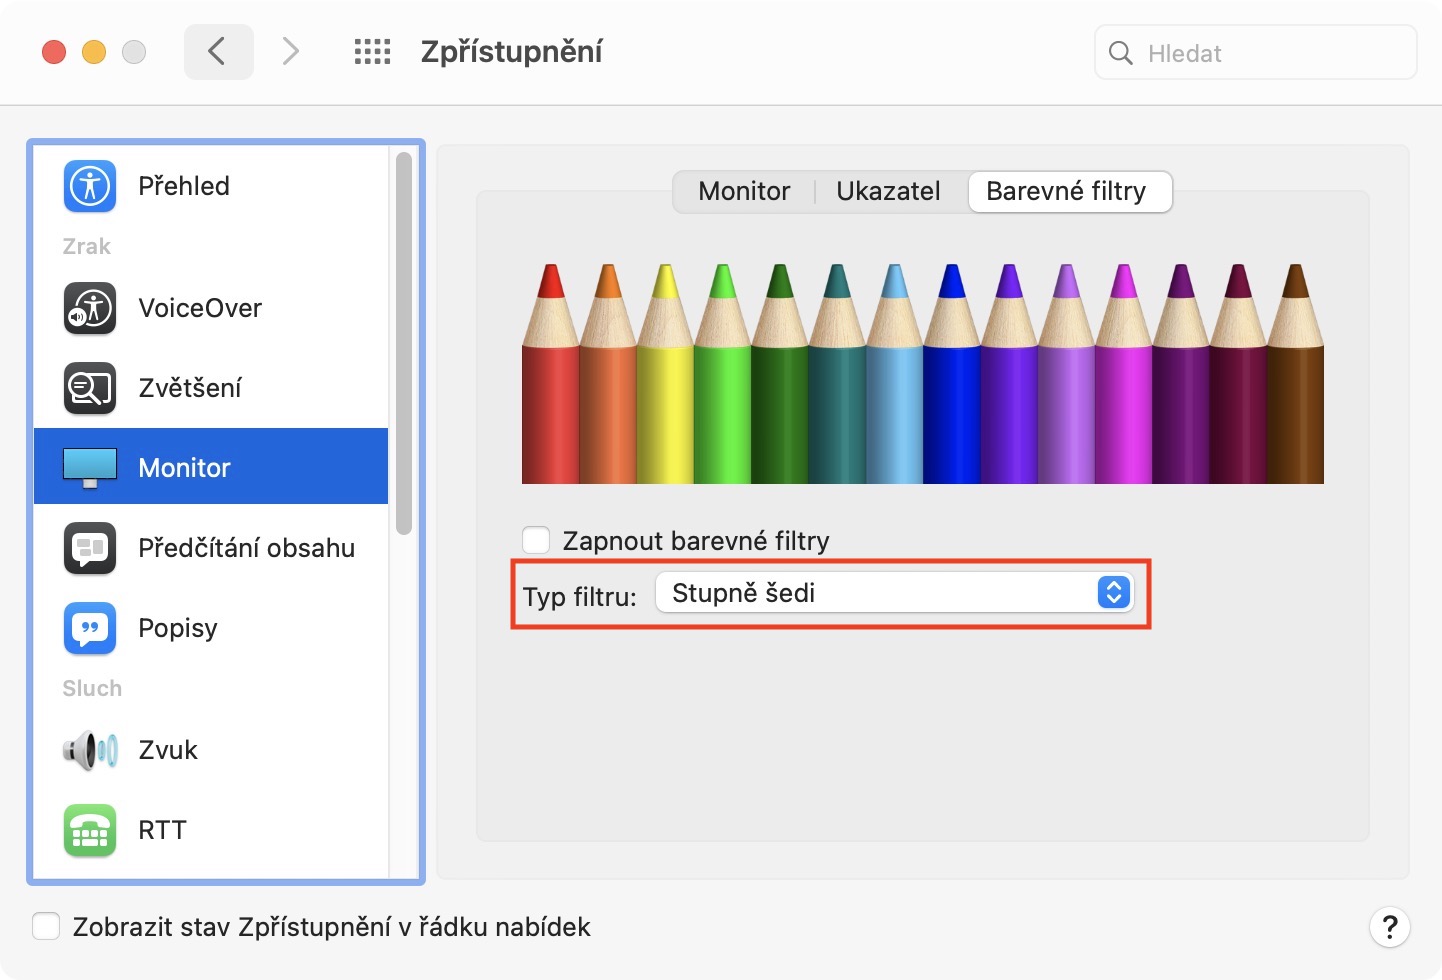
Task: Open the Přehled accessibility overview icon
Action: click(90, 186)
